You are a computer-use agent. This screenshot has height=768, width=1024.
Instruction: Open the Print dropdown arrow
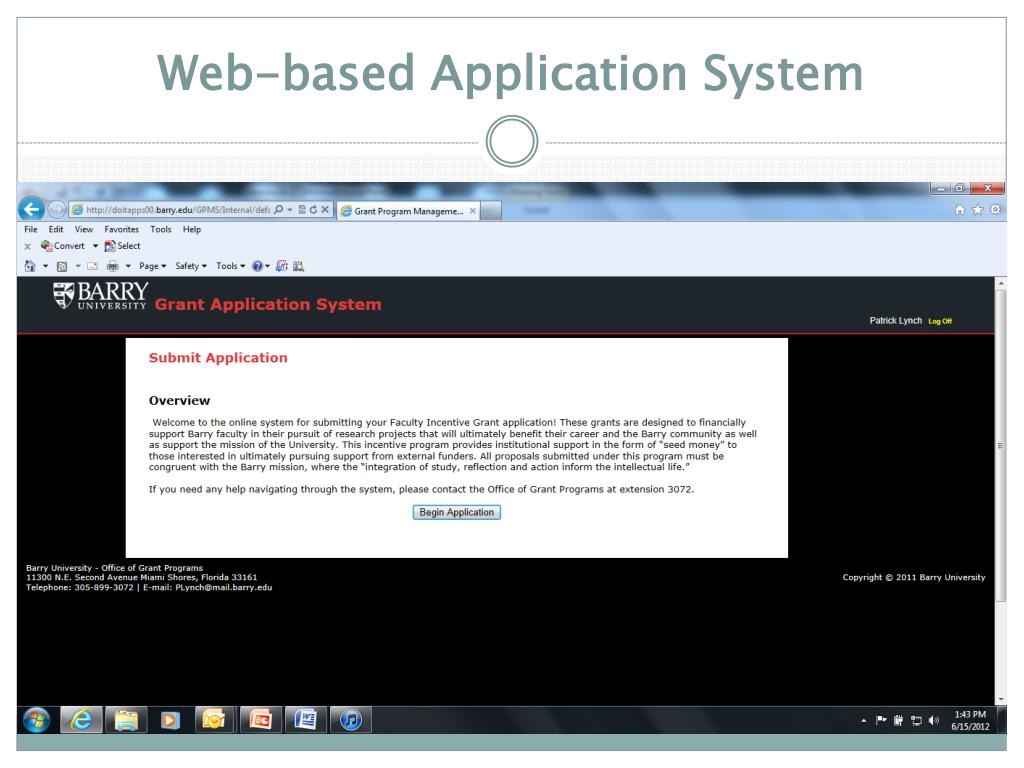[x=128, y=266]
